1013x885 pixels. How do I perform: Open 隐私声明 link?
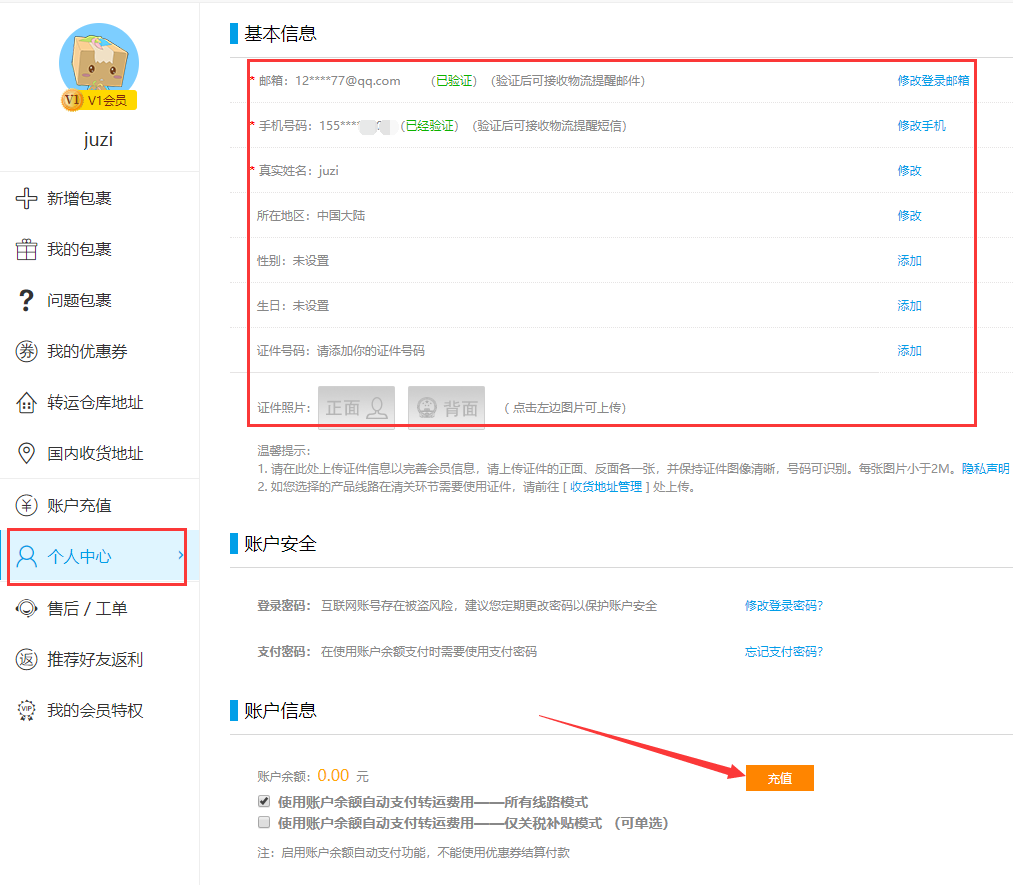coord(985,469)
